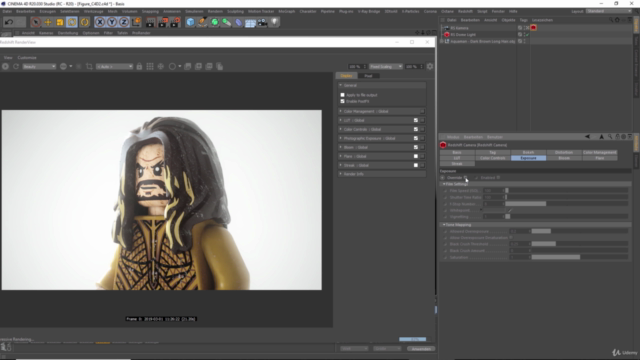Screen dimensions: 640x360
Task: Open the Distortion tab
Action: tap(564, 152)
